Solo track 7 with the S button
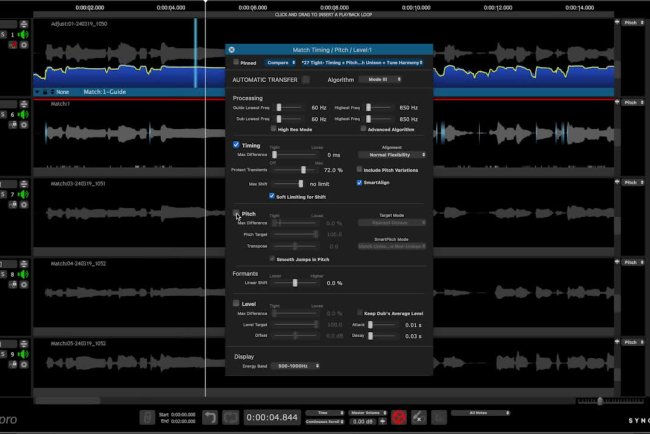The image size is (650, 434). [3, 194]
